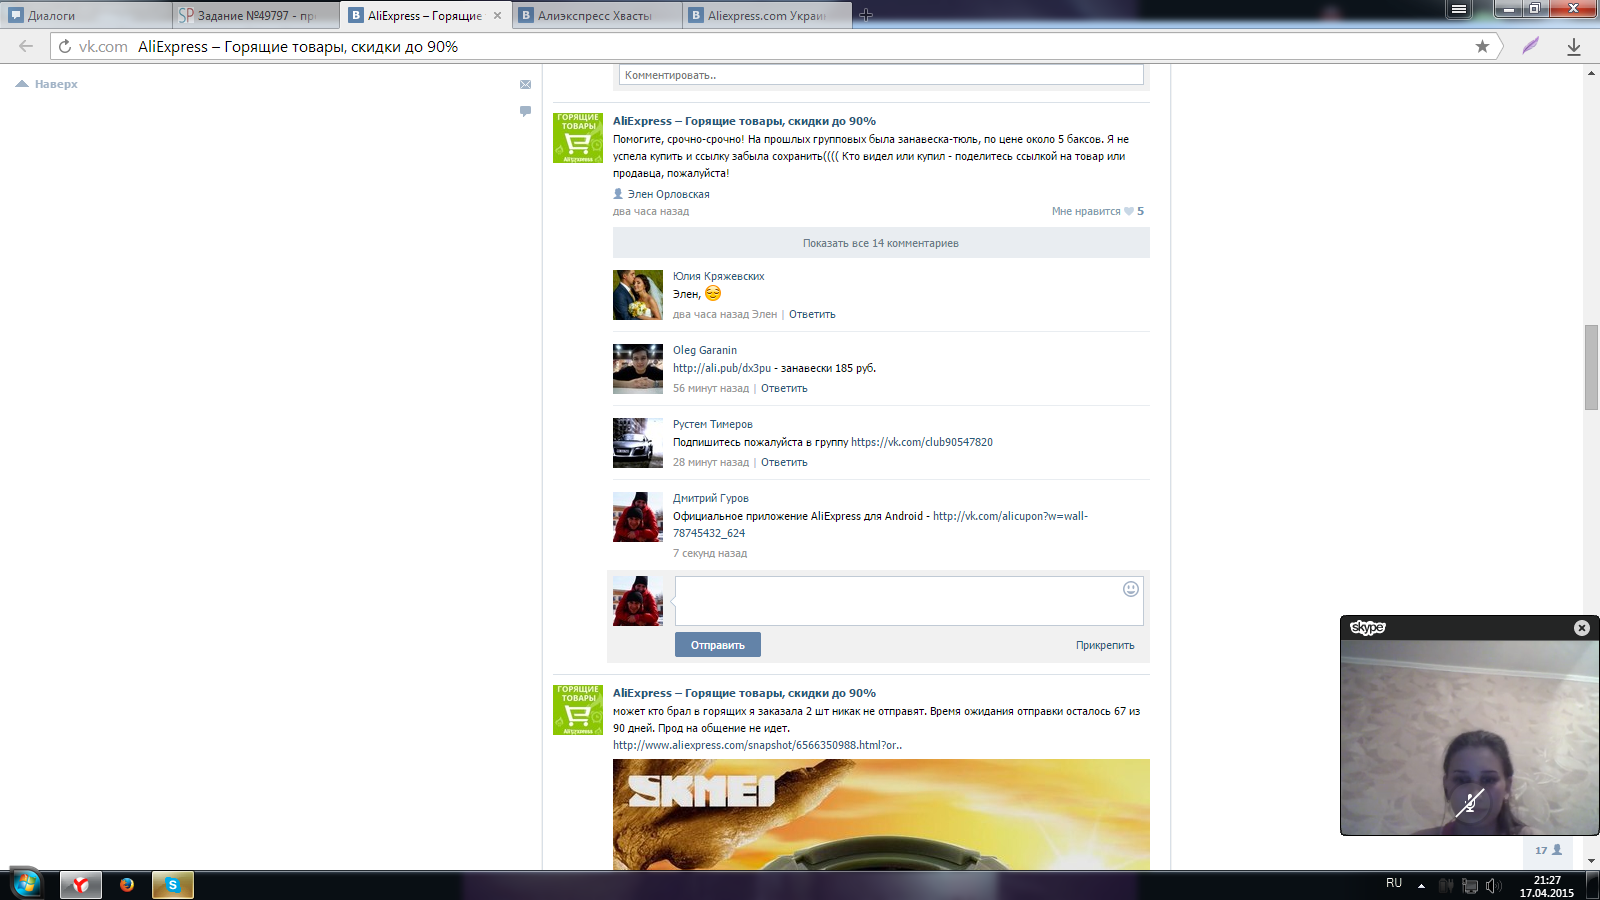
Task: Click the group avatar of the second post
Action: tap(578, 710)
